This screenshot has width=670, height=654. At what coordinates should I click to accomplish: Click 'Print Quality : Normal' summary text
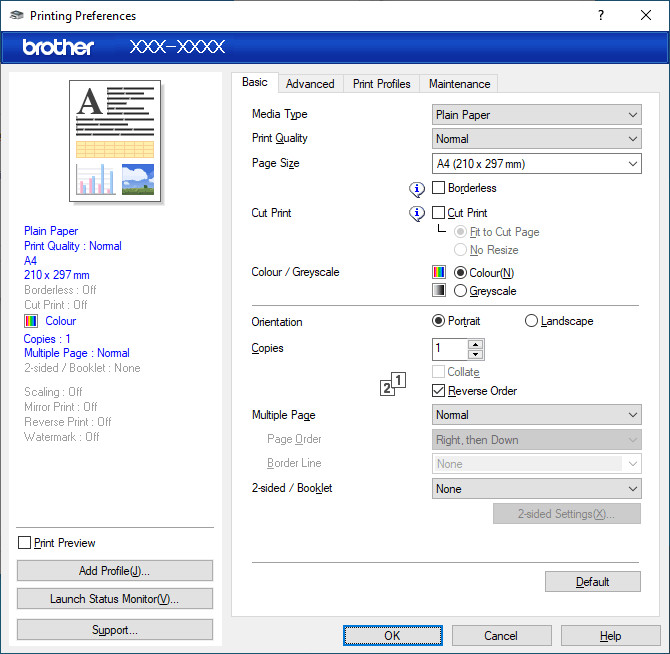[x=73, y=246]
